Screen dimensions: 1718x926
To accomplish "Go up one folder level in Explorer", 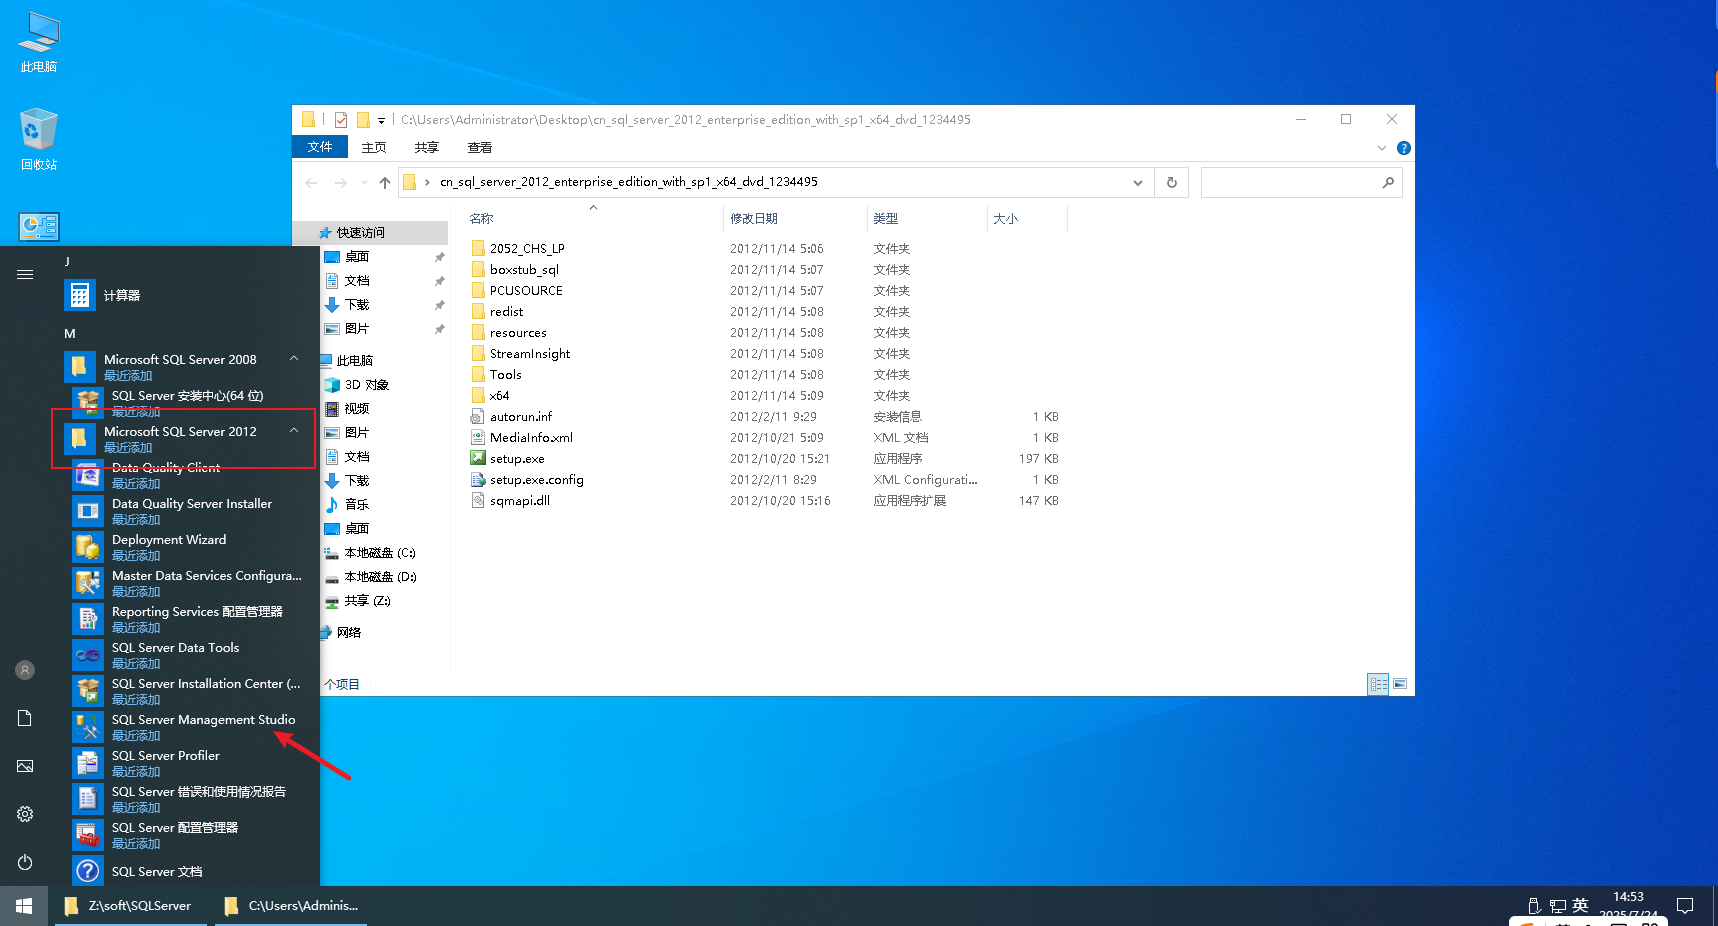I will tap(384, 182).
